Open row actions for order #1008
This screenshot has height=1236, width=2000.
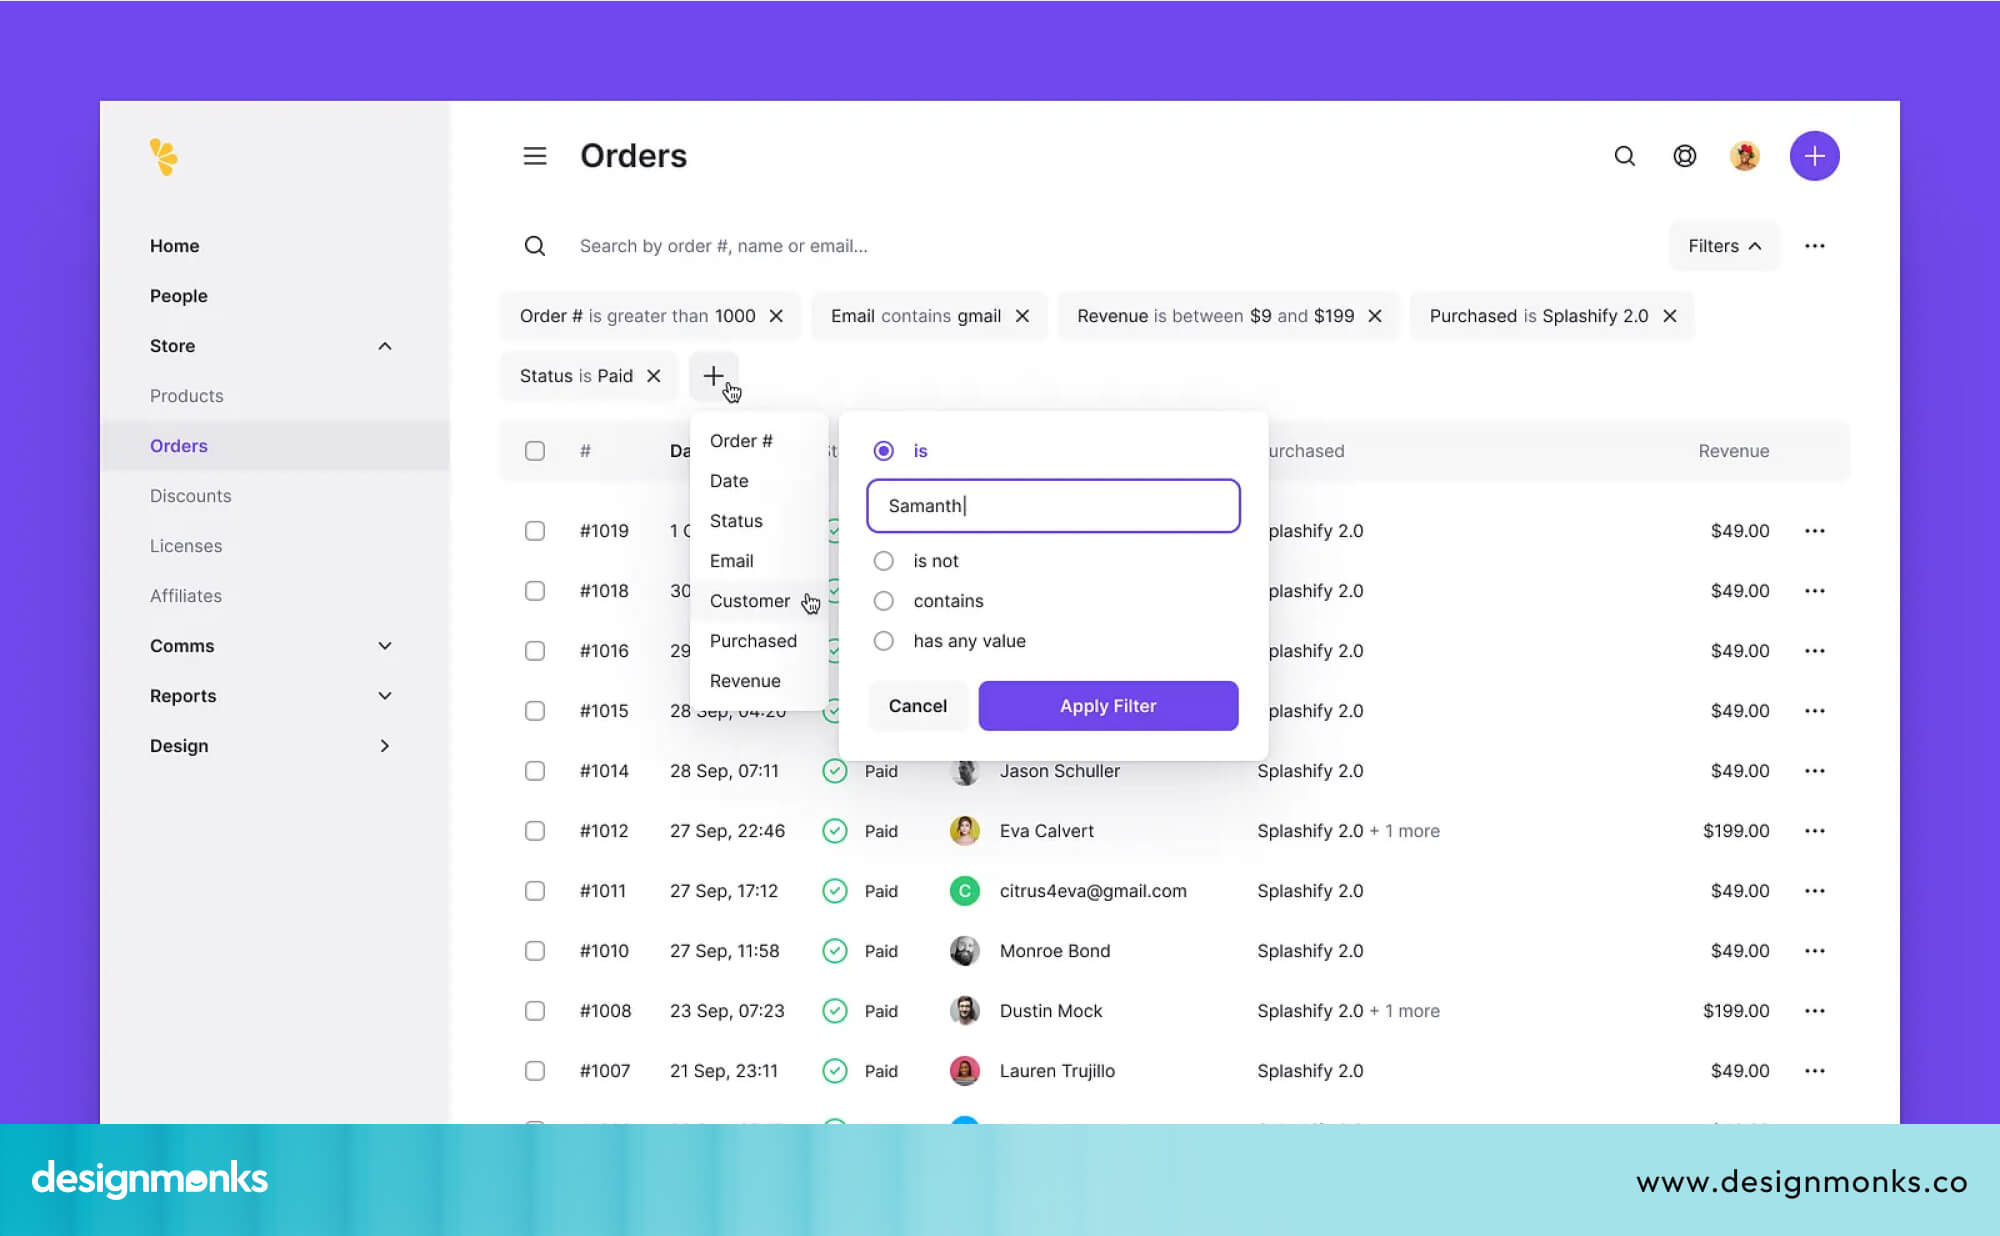click(x=1815, y=1011)
